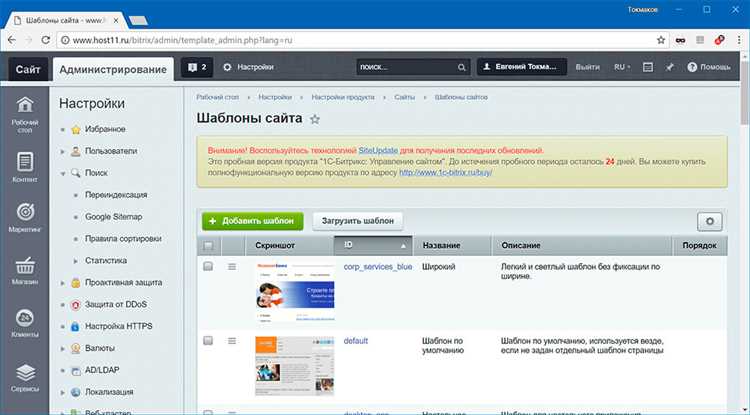The height and width of the screenshot is (415, 750).
Task: Open the RU language dropdown
Action: (x=622, y=67)
